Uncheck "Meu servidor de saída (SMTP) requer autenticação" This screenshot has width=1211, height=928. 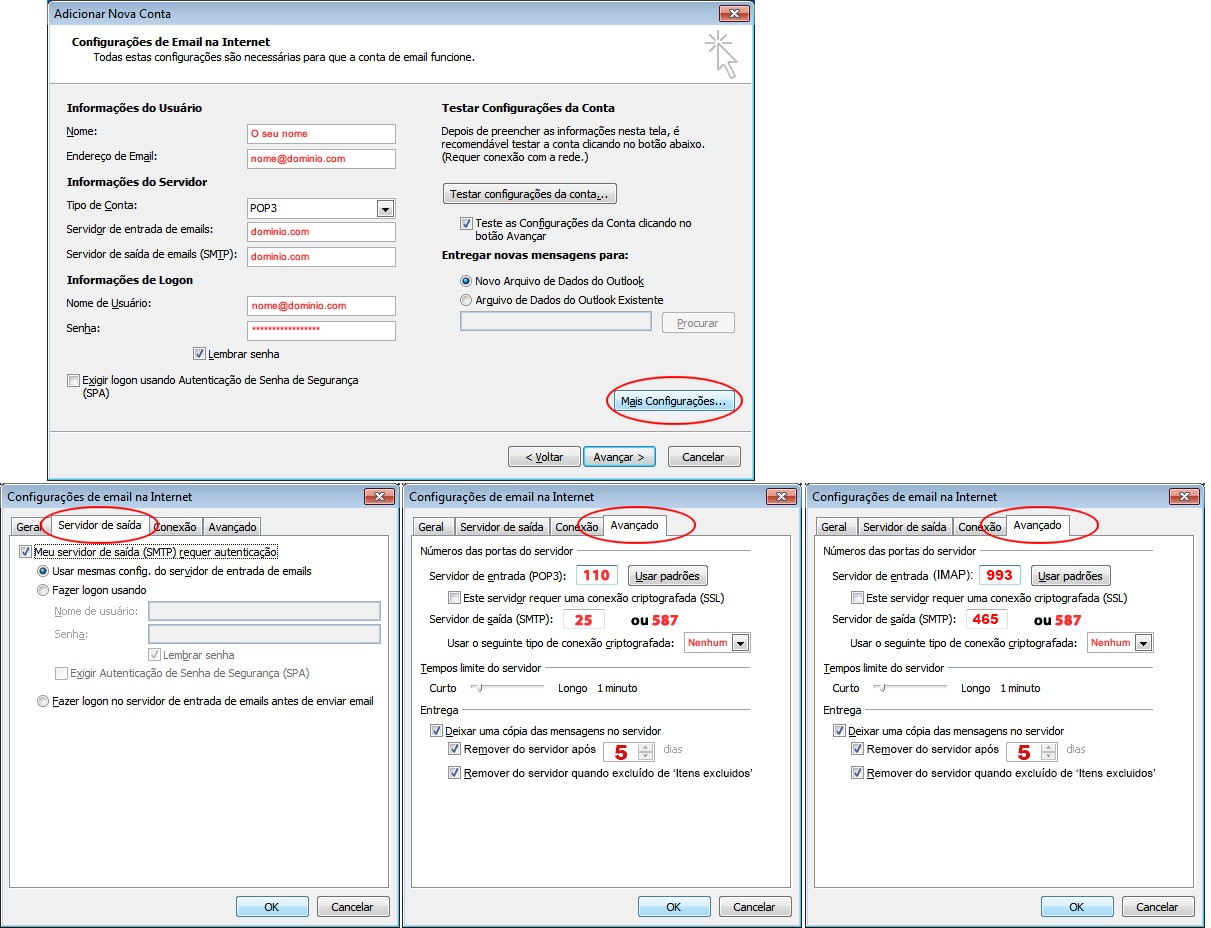pos(25,552)
